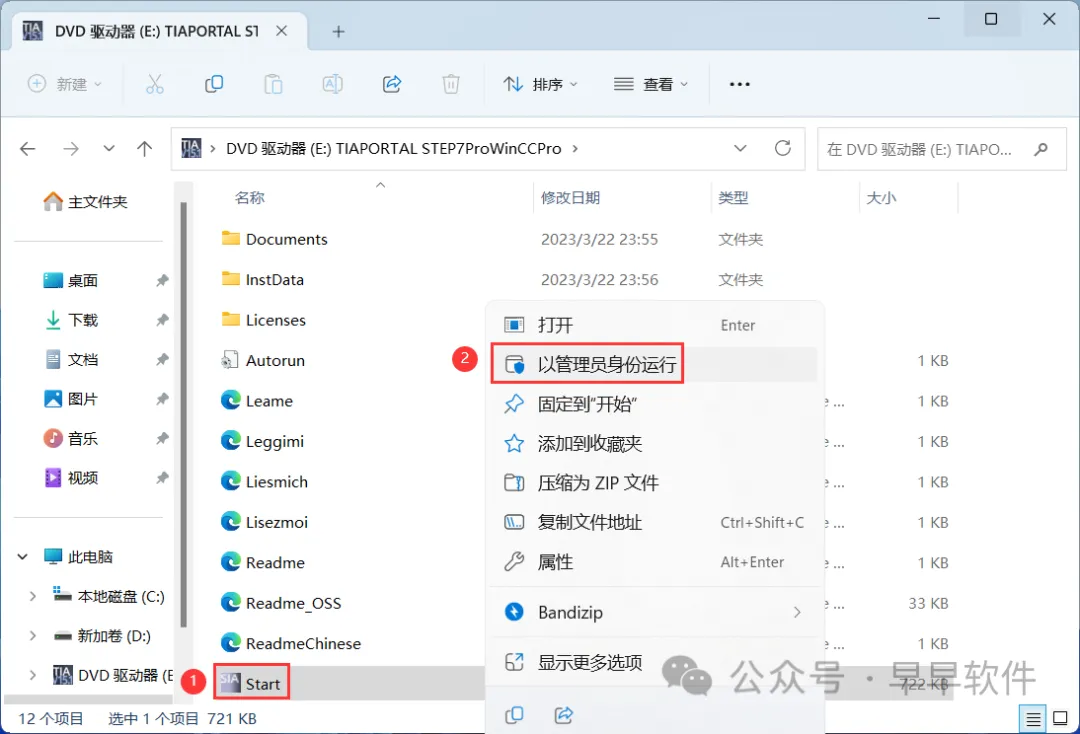
Task: Open the 查看 view dropdown
Action: click(651, 84)
